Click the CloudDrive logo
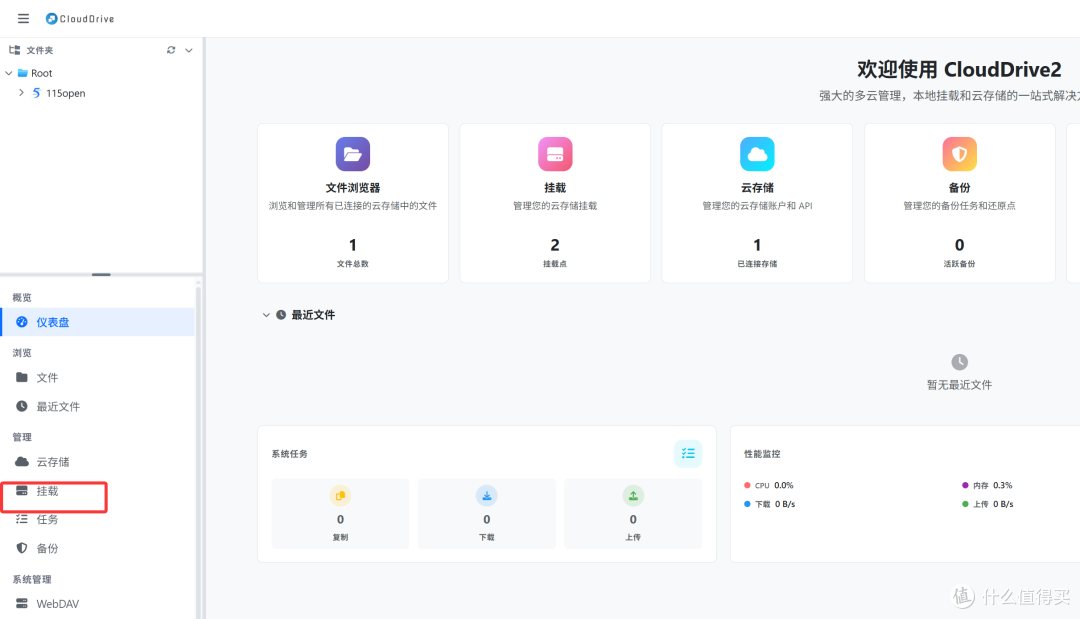Screen dimensions: 1080x619 coord(80,19)
